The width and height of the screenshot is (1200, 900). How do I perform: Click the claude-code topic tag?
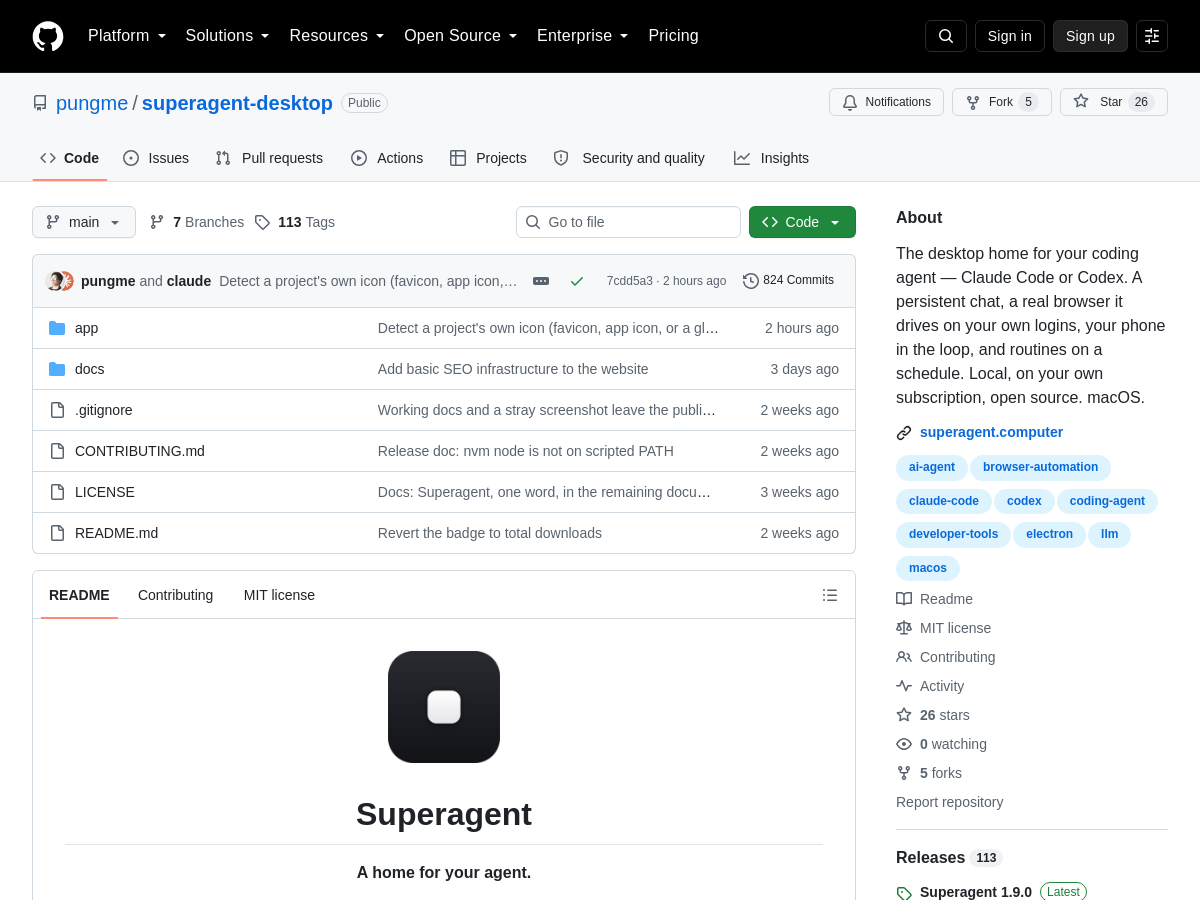944,501
